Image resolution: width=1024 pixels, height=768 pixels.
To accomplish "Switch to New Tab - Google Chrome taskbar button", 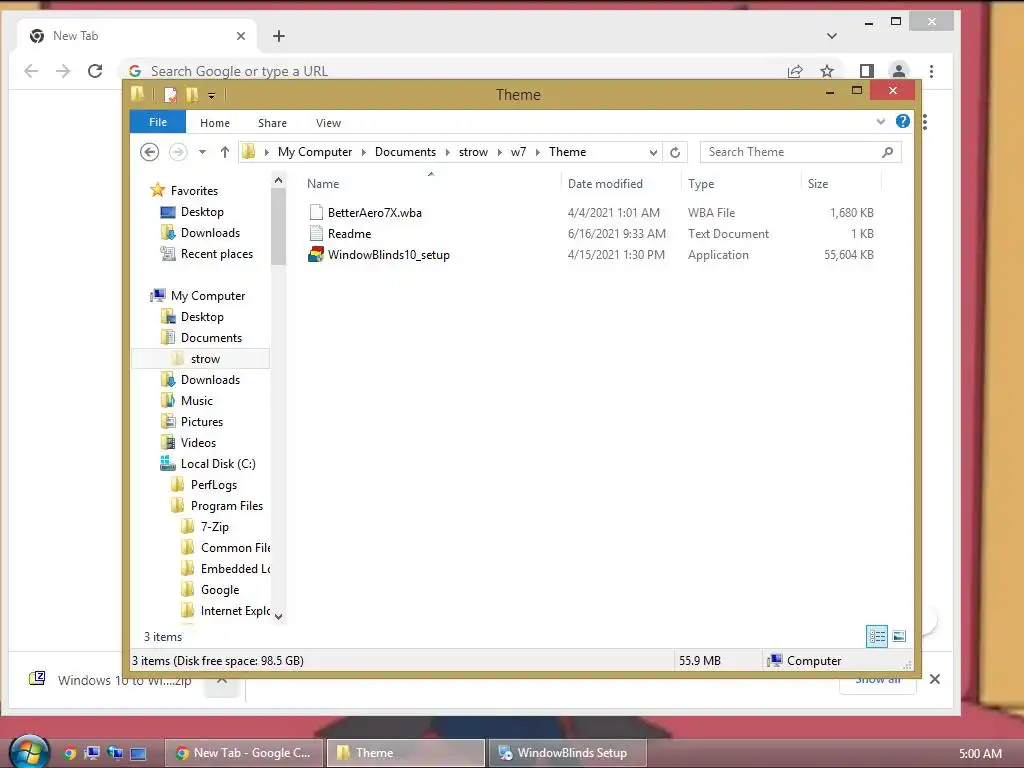I will point(244,753).
